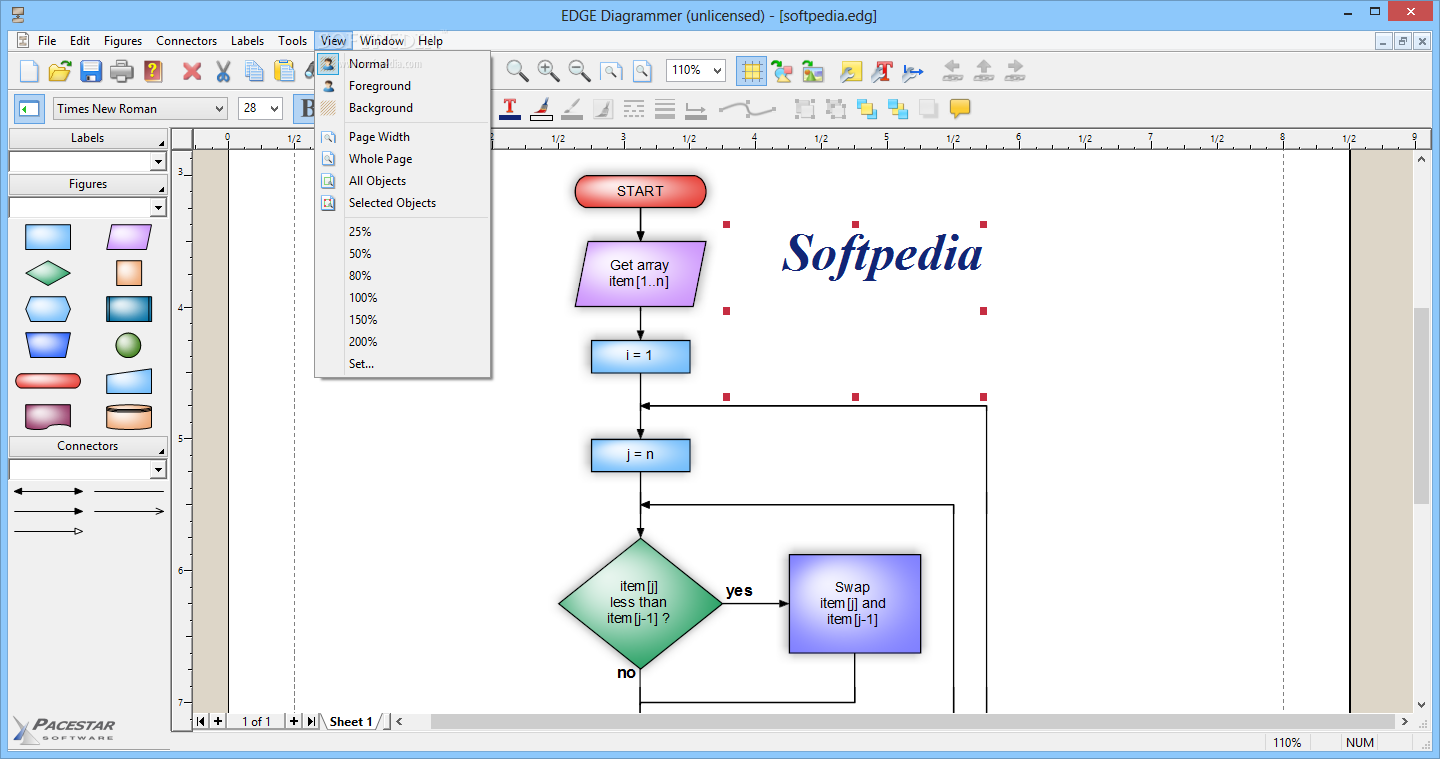Click the START terminator in the flowchart
Viewport: 1440px width, 759px height.
(640, 191)
